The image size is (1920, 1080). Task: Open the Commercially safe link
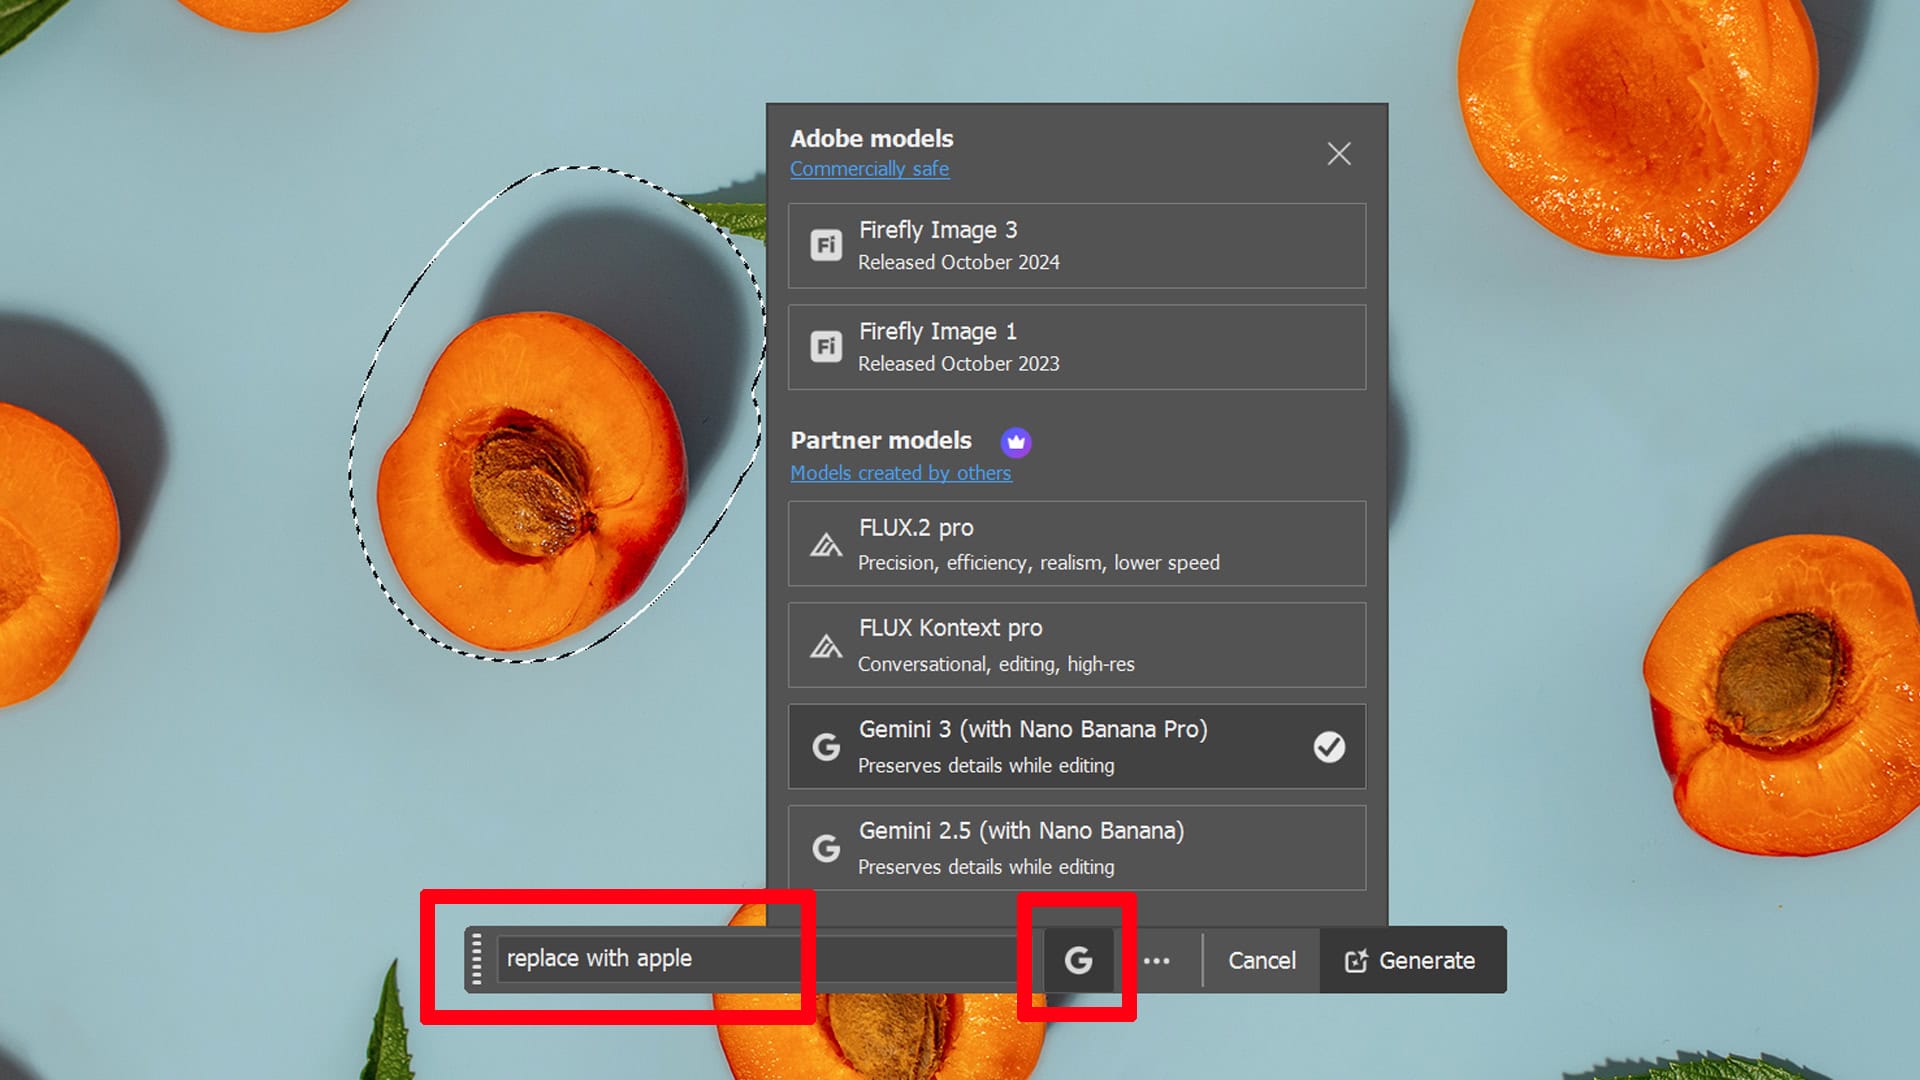pyautogui.click(x=869, y=169)
